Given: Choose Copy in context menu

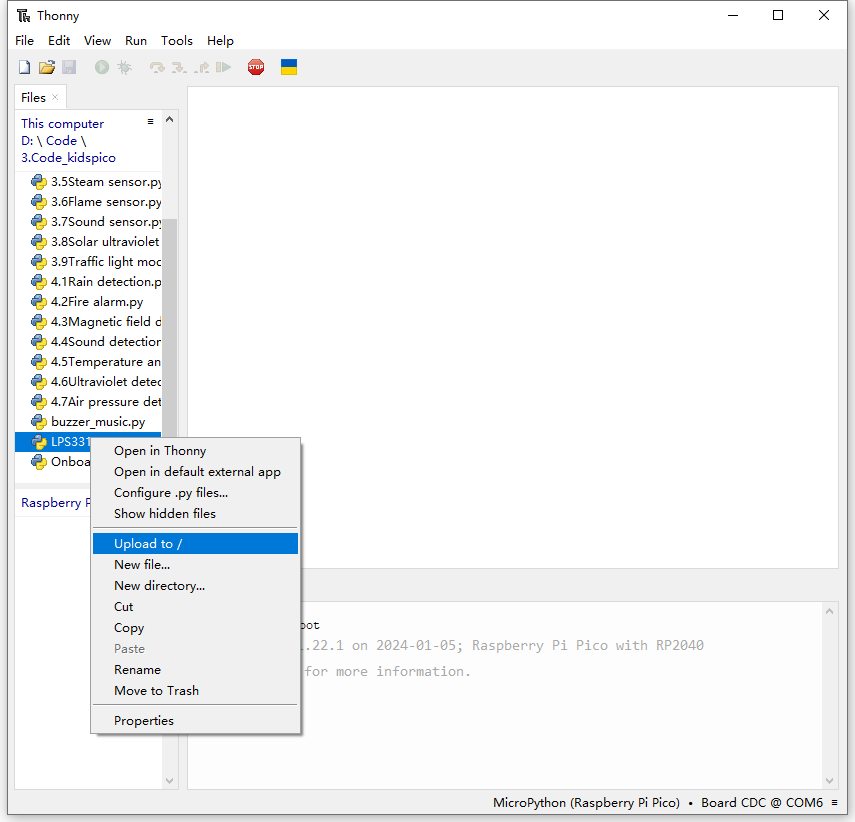Looking at the screenshot, I should [x=195, y=628].
